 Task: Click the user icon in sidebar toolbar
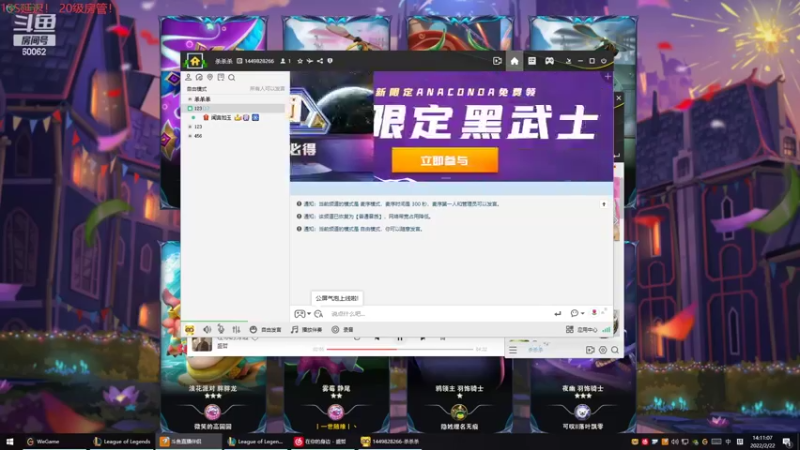(188, 78)
